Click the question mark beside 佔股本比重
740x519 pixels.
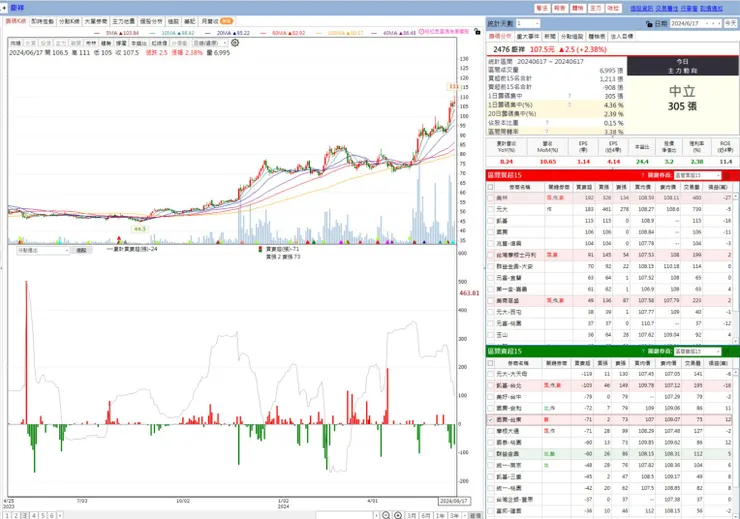[547, 123]
